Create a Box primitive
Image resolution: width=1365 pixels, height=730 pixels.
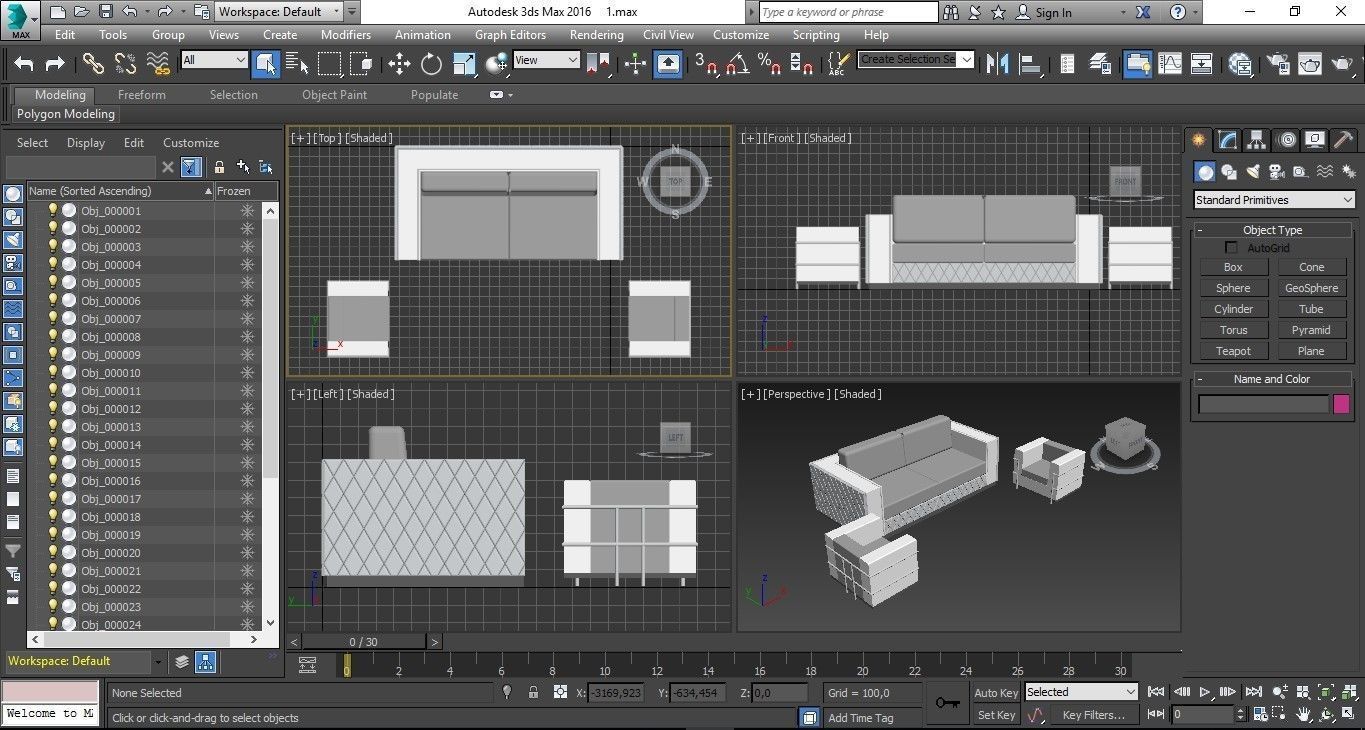point(1233,267)
